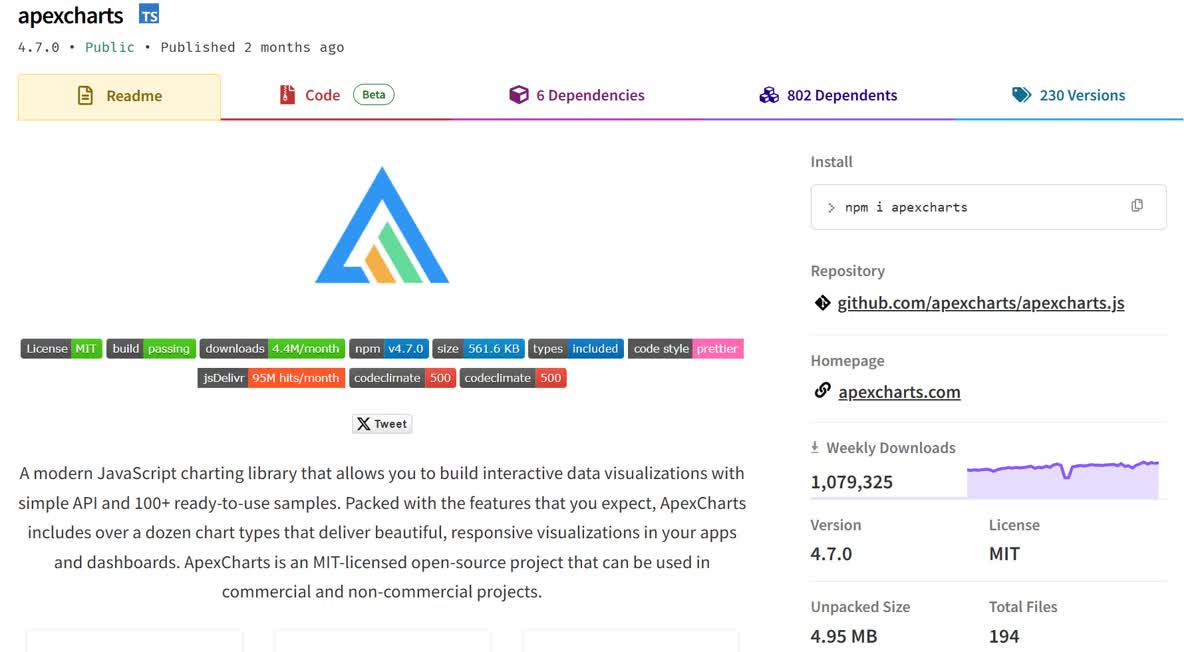The image size is (1200, 652).
Task: Click the build passing badge
Action: (x=151, y=349)
